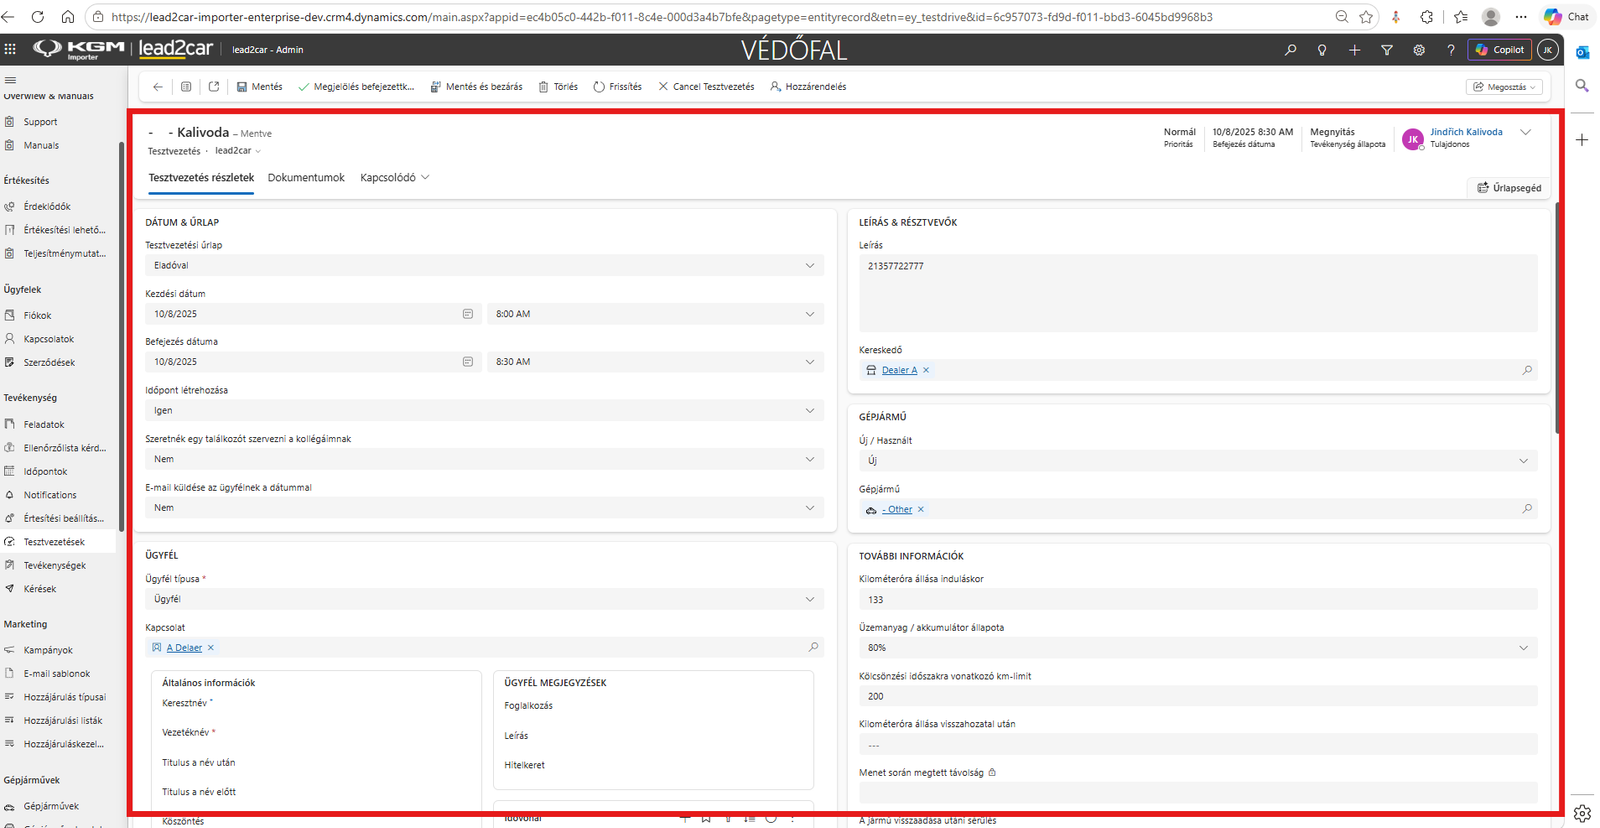Go back using the form back arrow
This screenshot has height=828, width=1600.
(x=158, y=87)
